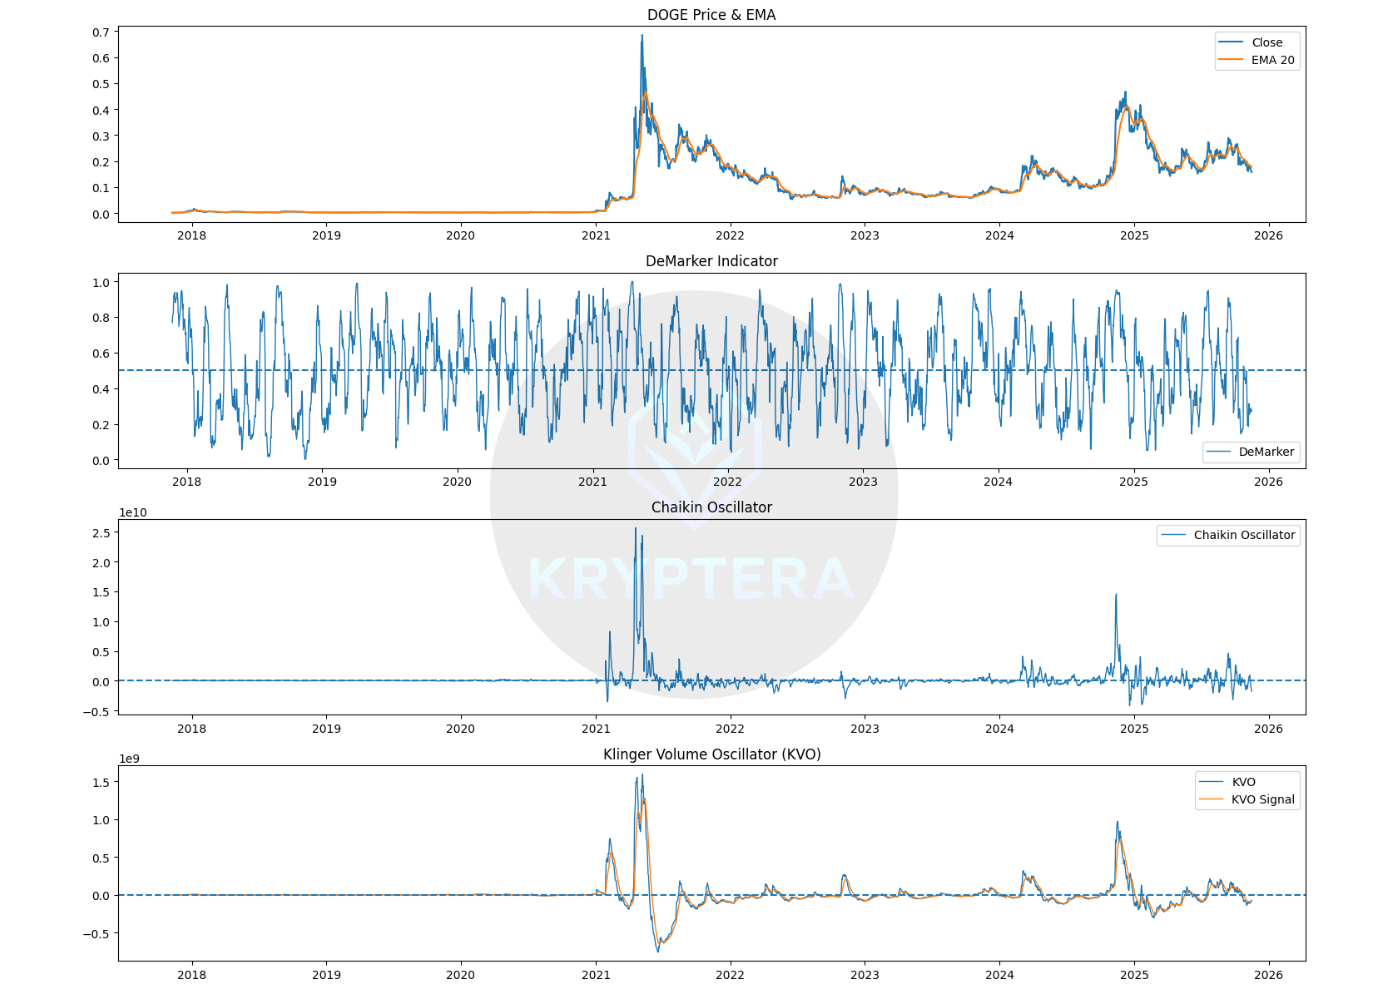Click the "1e10" exponent label on the Chaikin chart

133,513
